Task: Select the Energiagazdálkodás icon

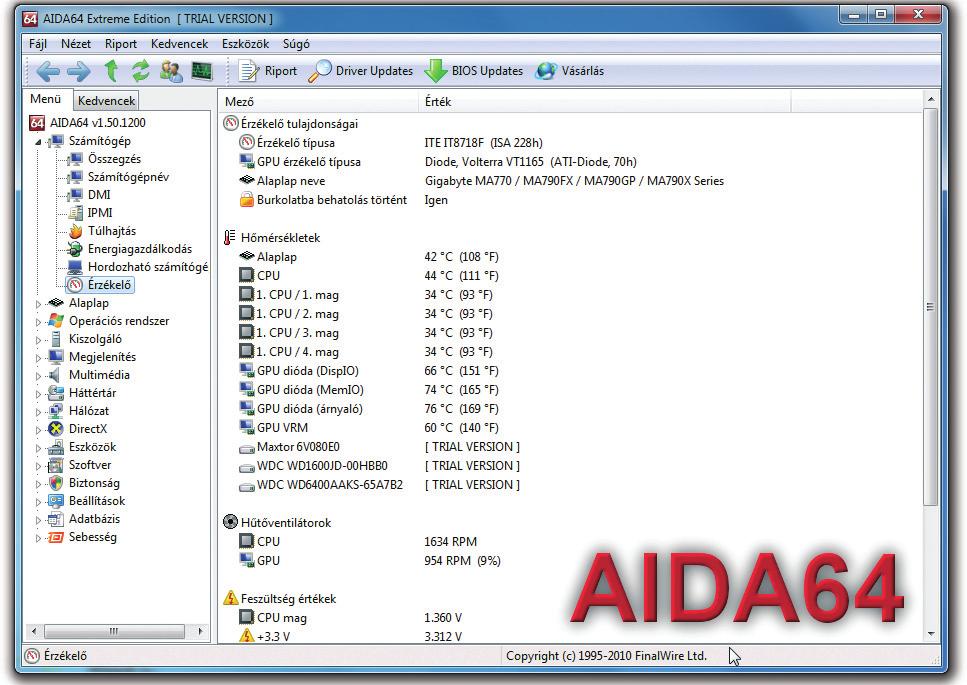Action: pyautogui.click(x=75, y=249)
